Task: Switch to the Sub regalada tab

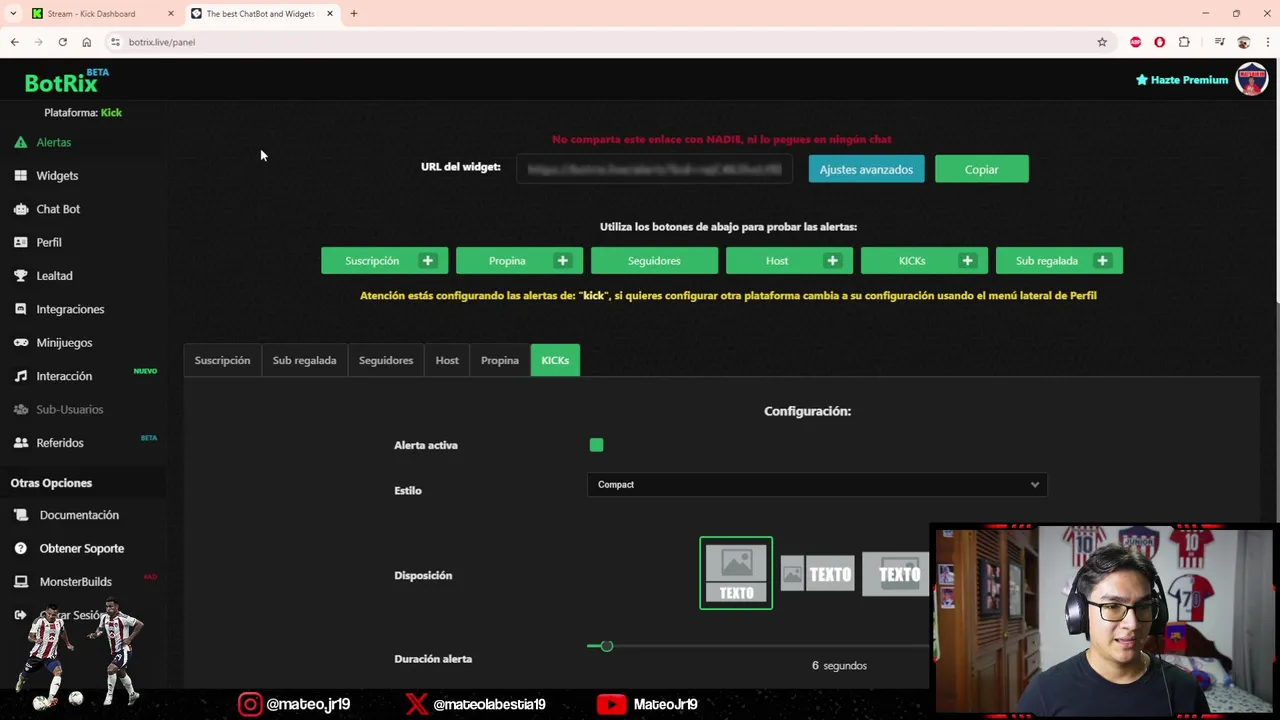Action: coord(304,360)
